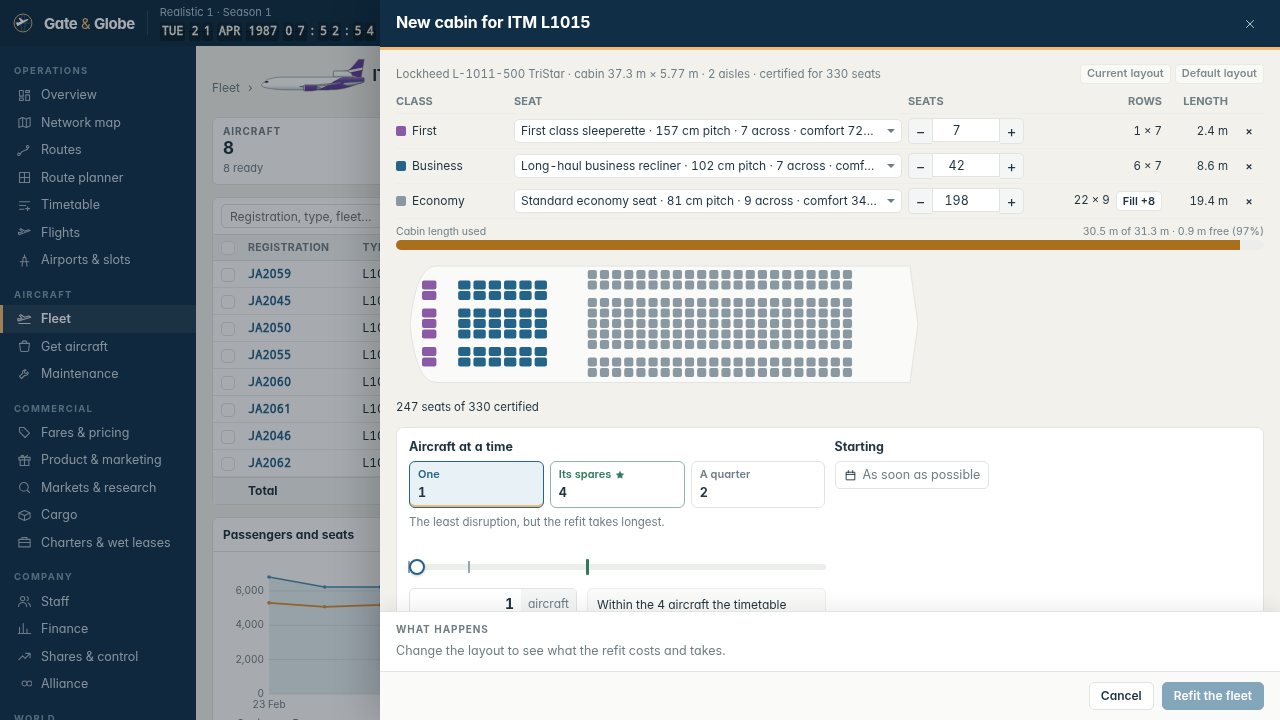Open the Starting date picker 'As soon as possible'
The width and height of the screenshot is (1280, 720).
pos(912,475)
